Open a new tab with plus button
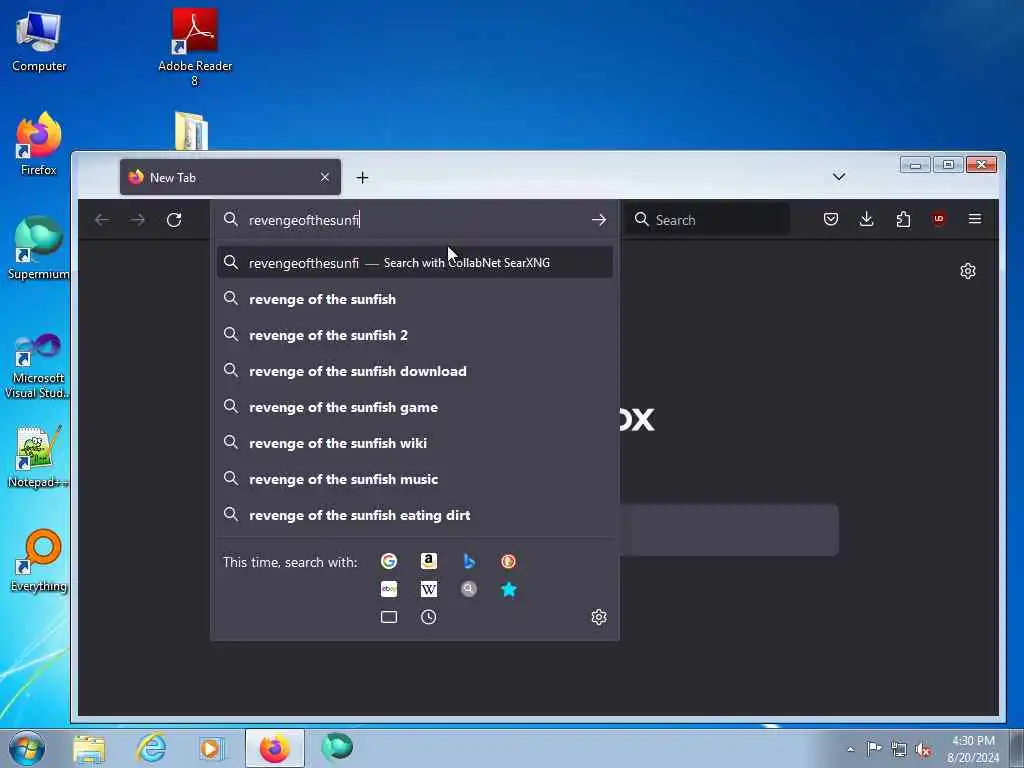Viewport: 1024px width, 768px height. (x=362, y=178)
